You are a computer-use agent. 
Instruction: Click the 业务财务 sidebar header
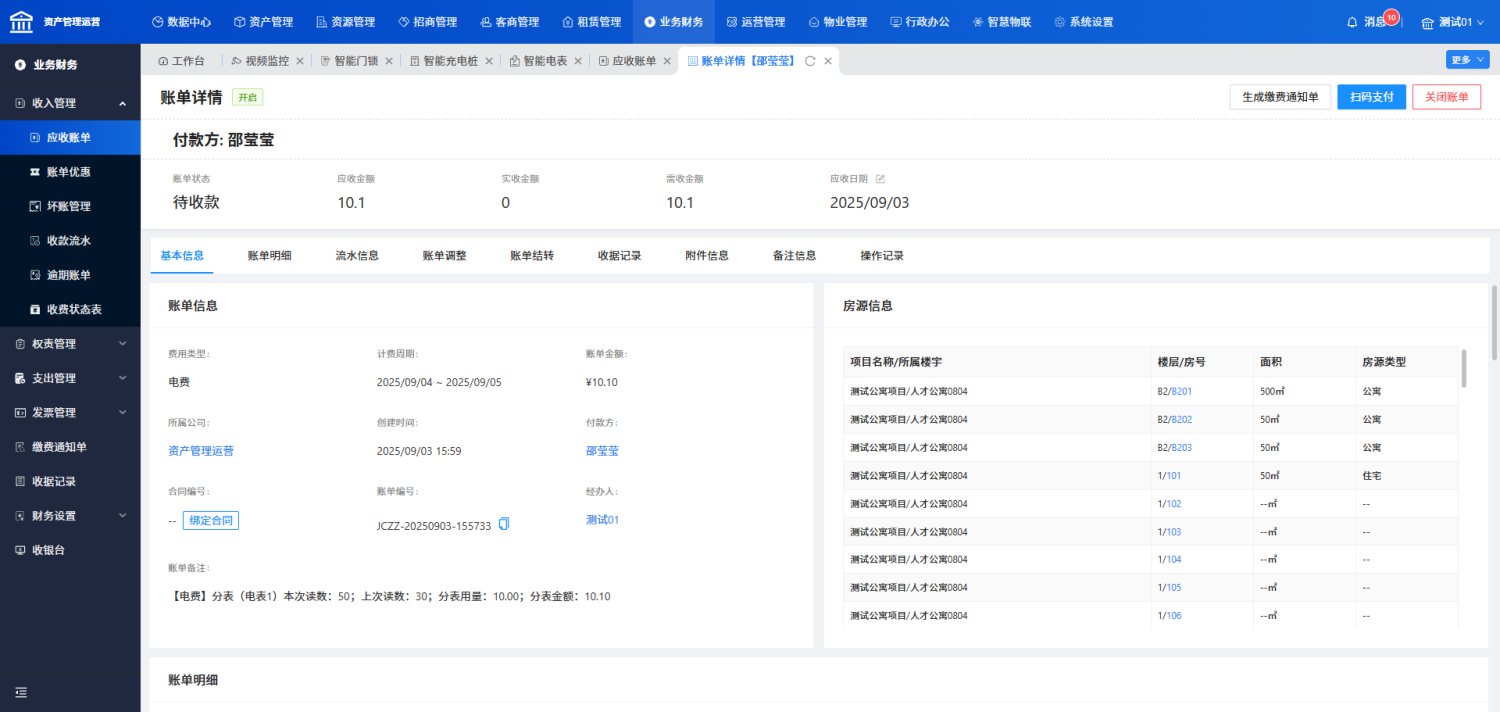(x=70, y=65)
